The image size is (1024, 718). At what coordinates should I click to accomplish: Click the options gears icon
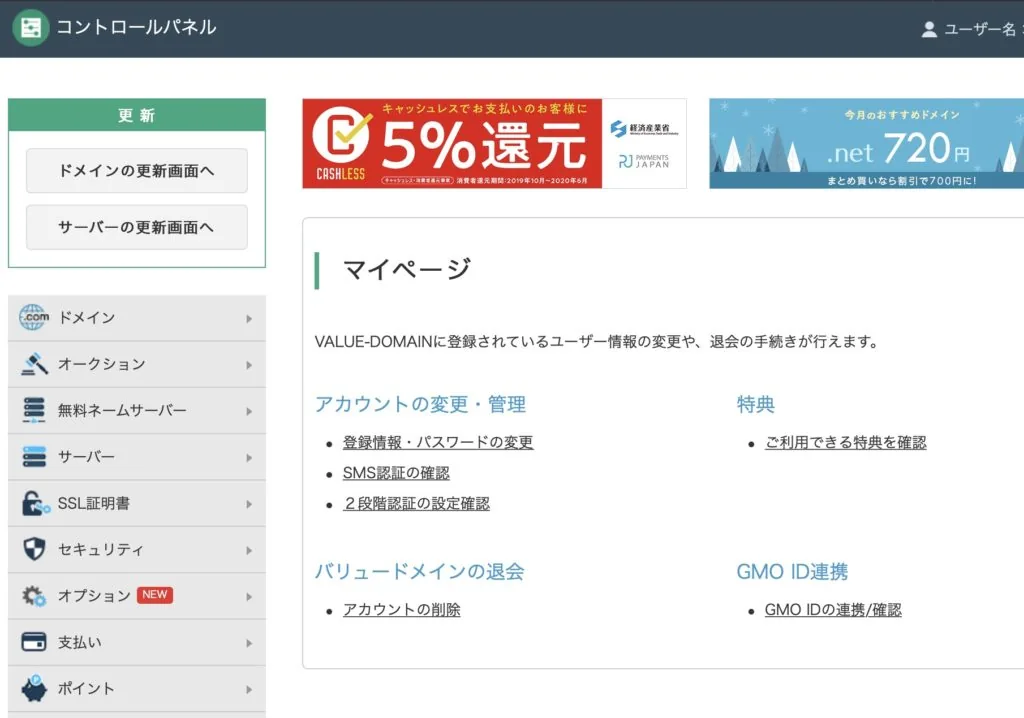pyautogui.click(x=34, y=596)
